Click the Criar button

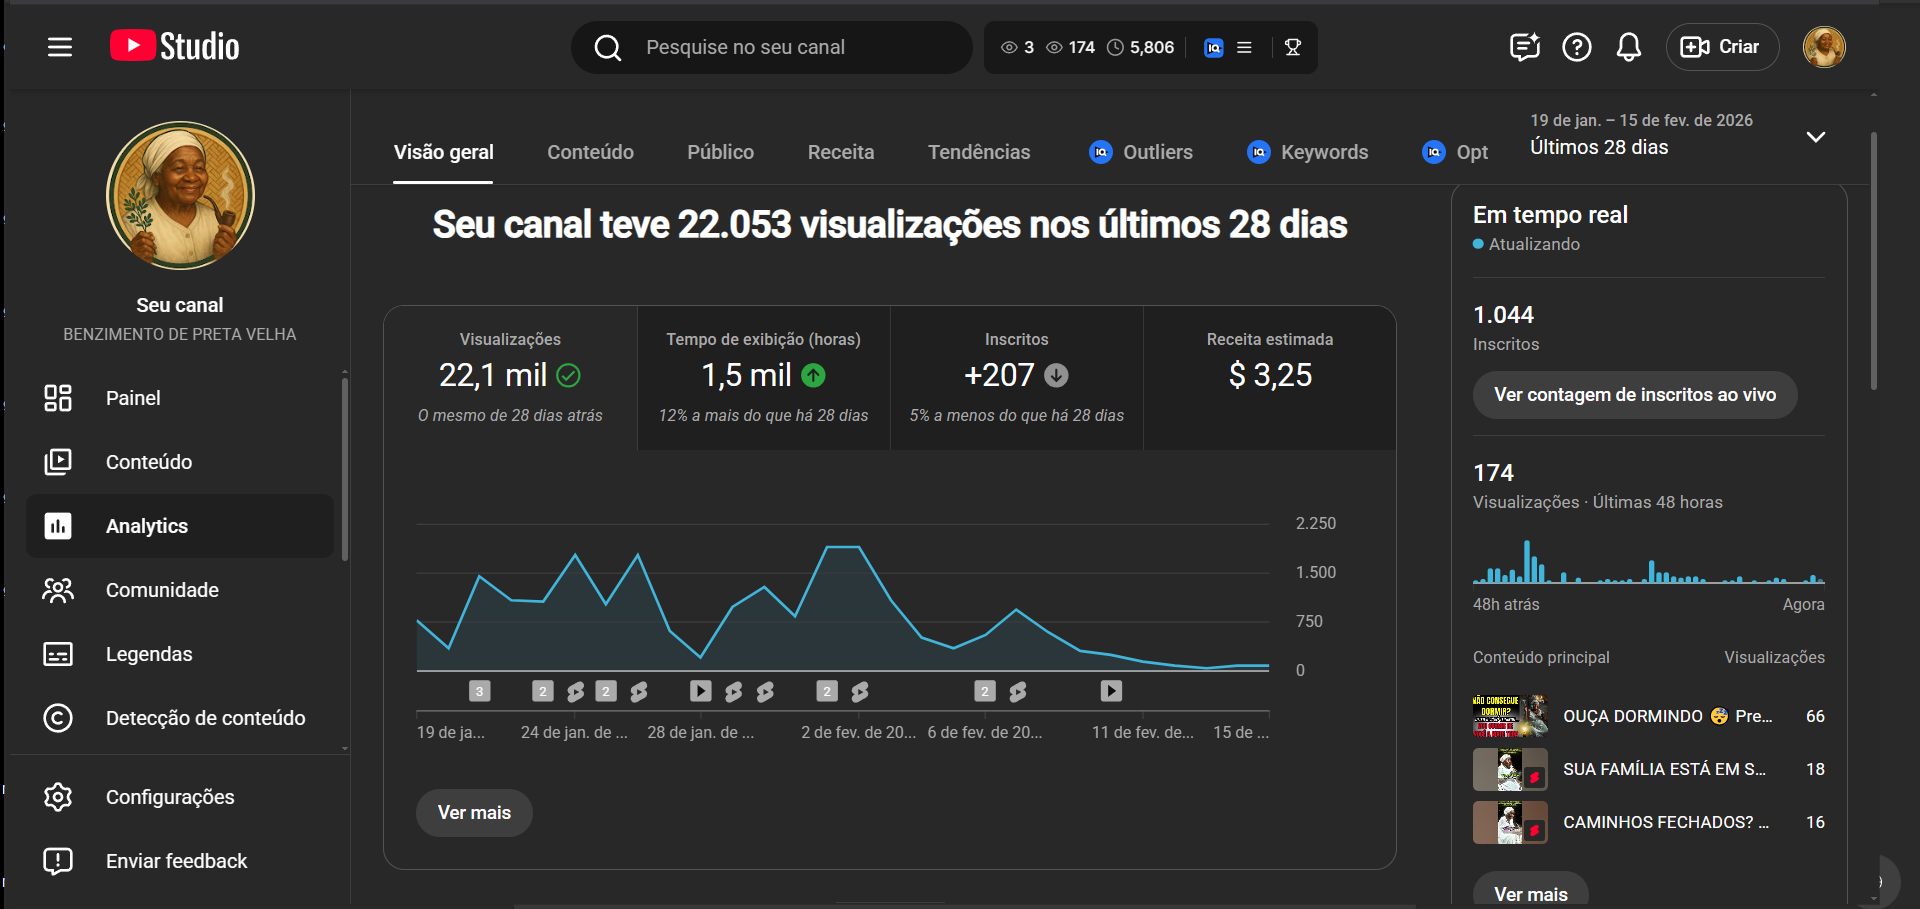[x=1722, y=47]
